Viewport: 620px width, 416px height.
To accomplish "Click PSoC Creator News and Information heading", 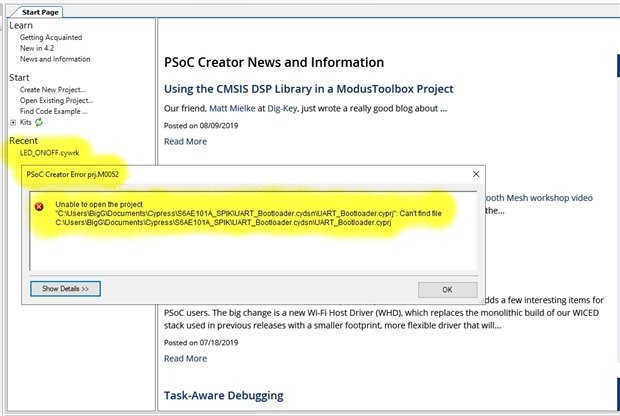I will pos(274,62).
